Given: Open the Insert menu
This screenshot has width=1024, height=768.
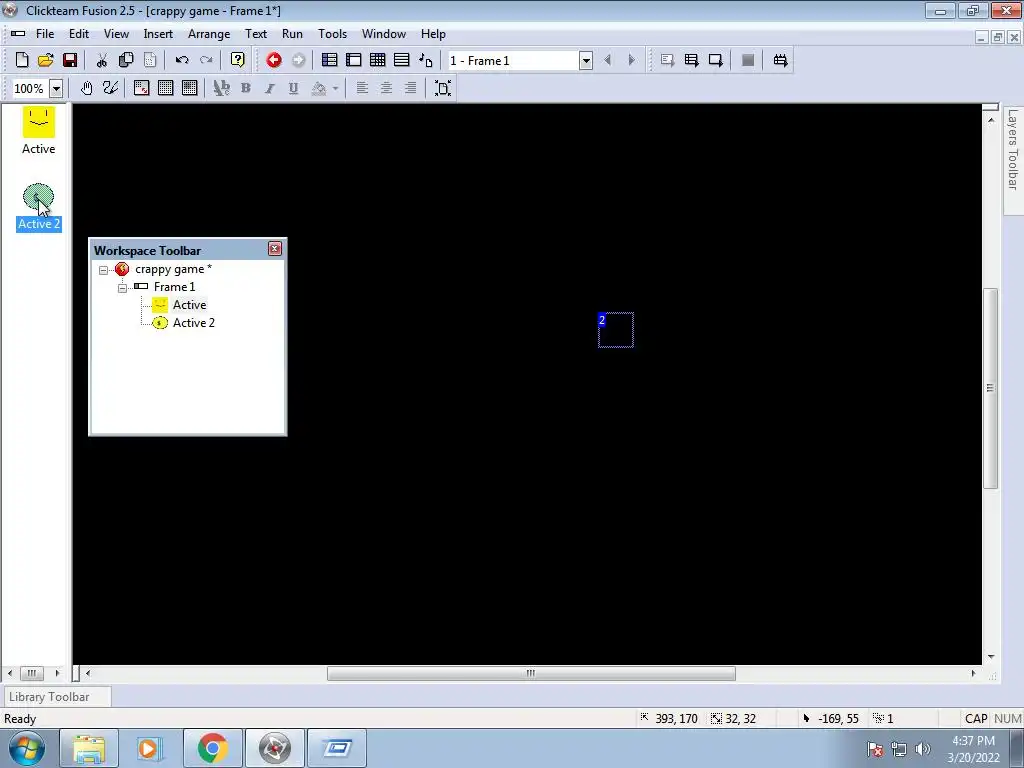Looking at the screenshot, I should coord(158,34).
